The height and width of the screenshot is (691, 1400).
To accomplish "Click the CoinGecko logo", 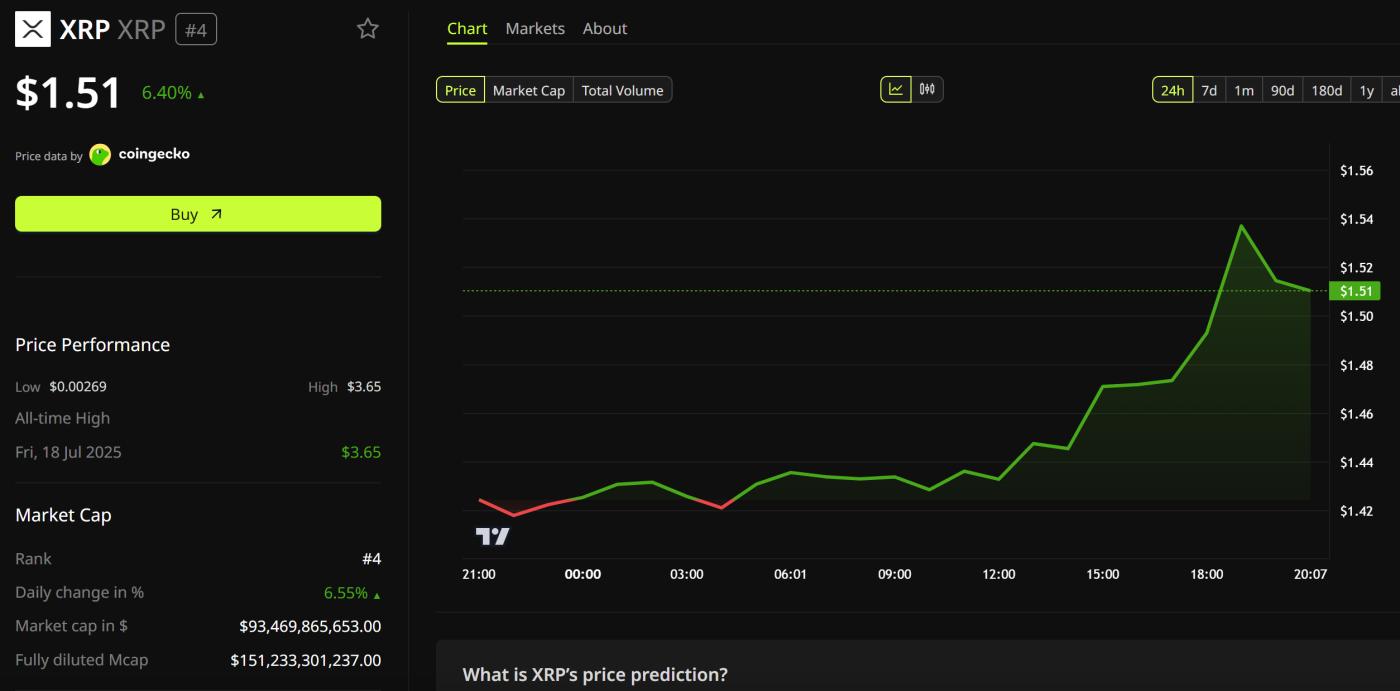I will click(139, 154).
